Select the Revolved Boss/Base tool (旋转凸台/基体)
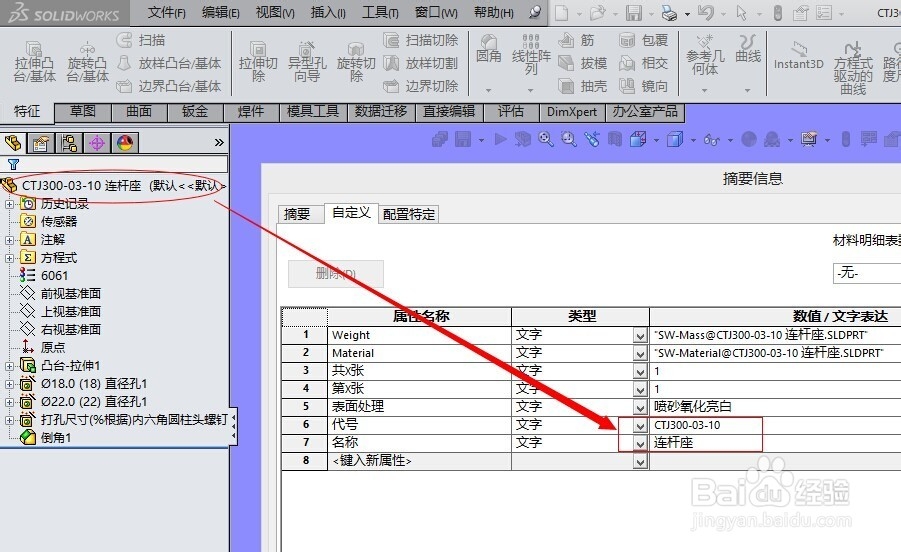The height and width of the screenshot is (552, 901). 87,61
